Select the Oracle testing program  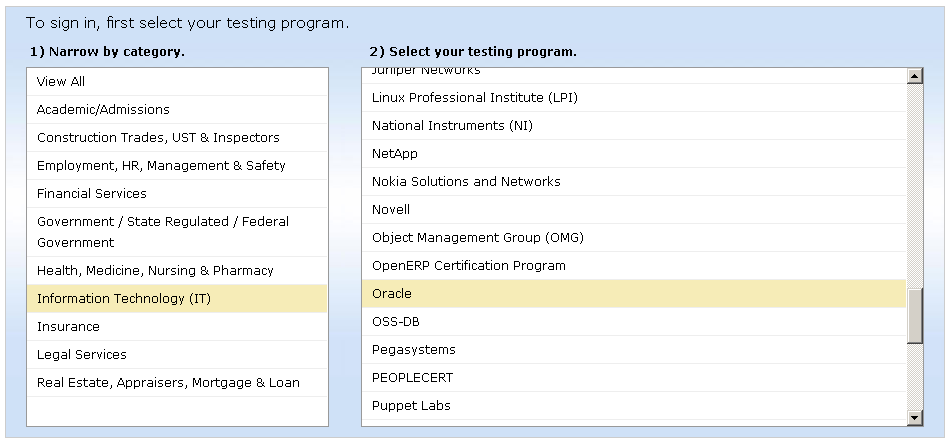click(392, 294)
